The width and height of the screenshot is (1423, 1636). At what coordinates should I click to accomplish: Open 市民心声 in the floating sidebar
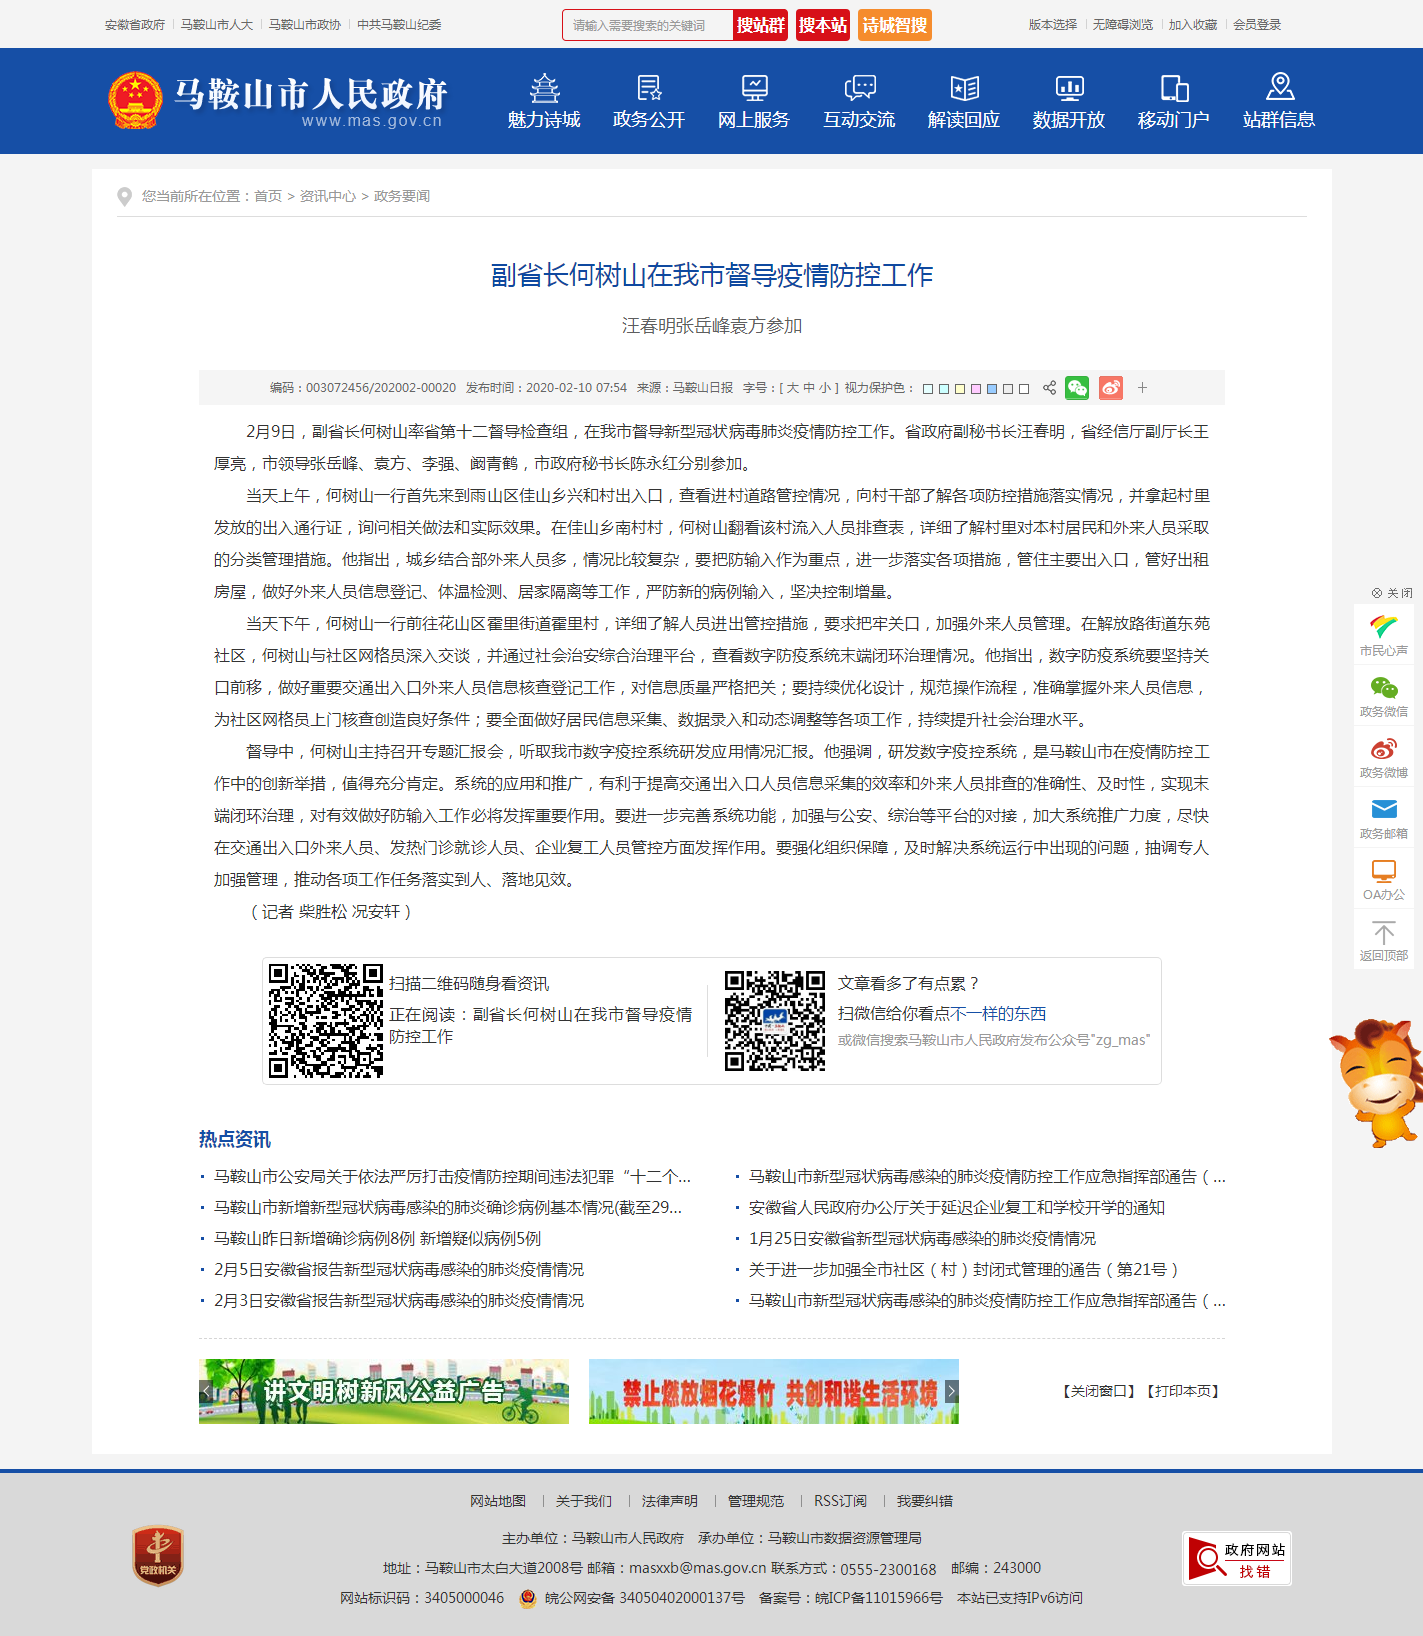click(x=1383, y=635)
